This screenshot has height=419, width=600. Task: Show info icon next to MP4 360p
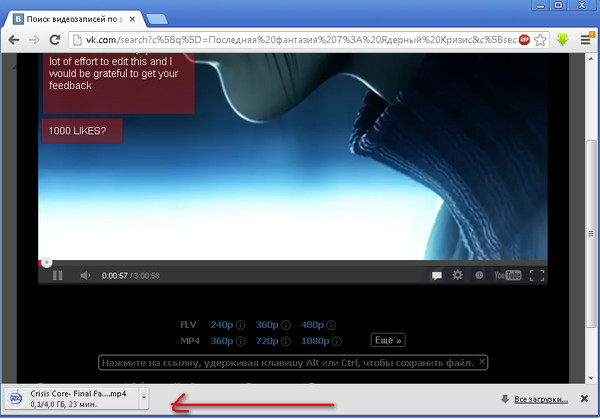point(240,341)
